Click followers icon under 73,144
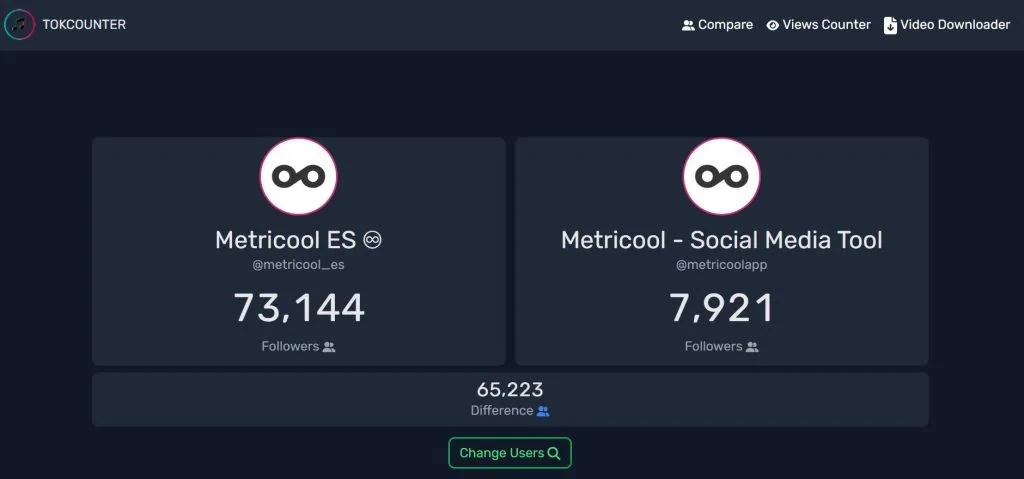 (x=329, y=347)
